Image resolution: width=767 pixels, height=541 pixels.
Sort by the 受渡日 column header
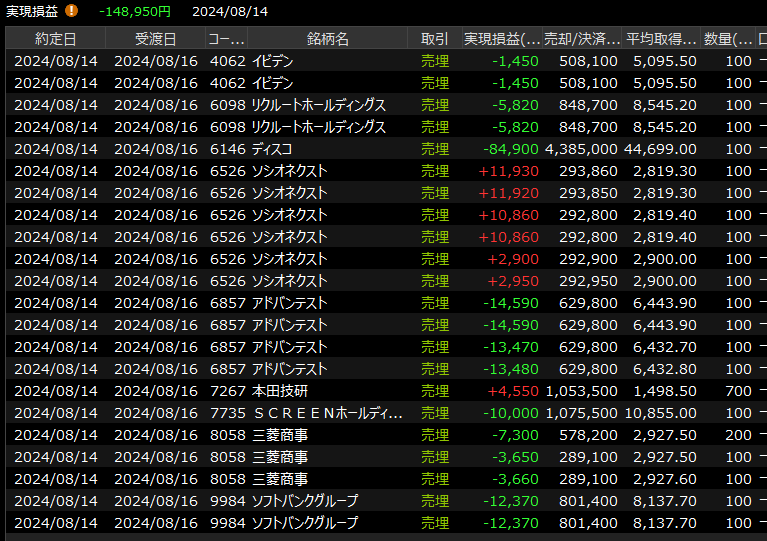point(155,39)
